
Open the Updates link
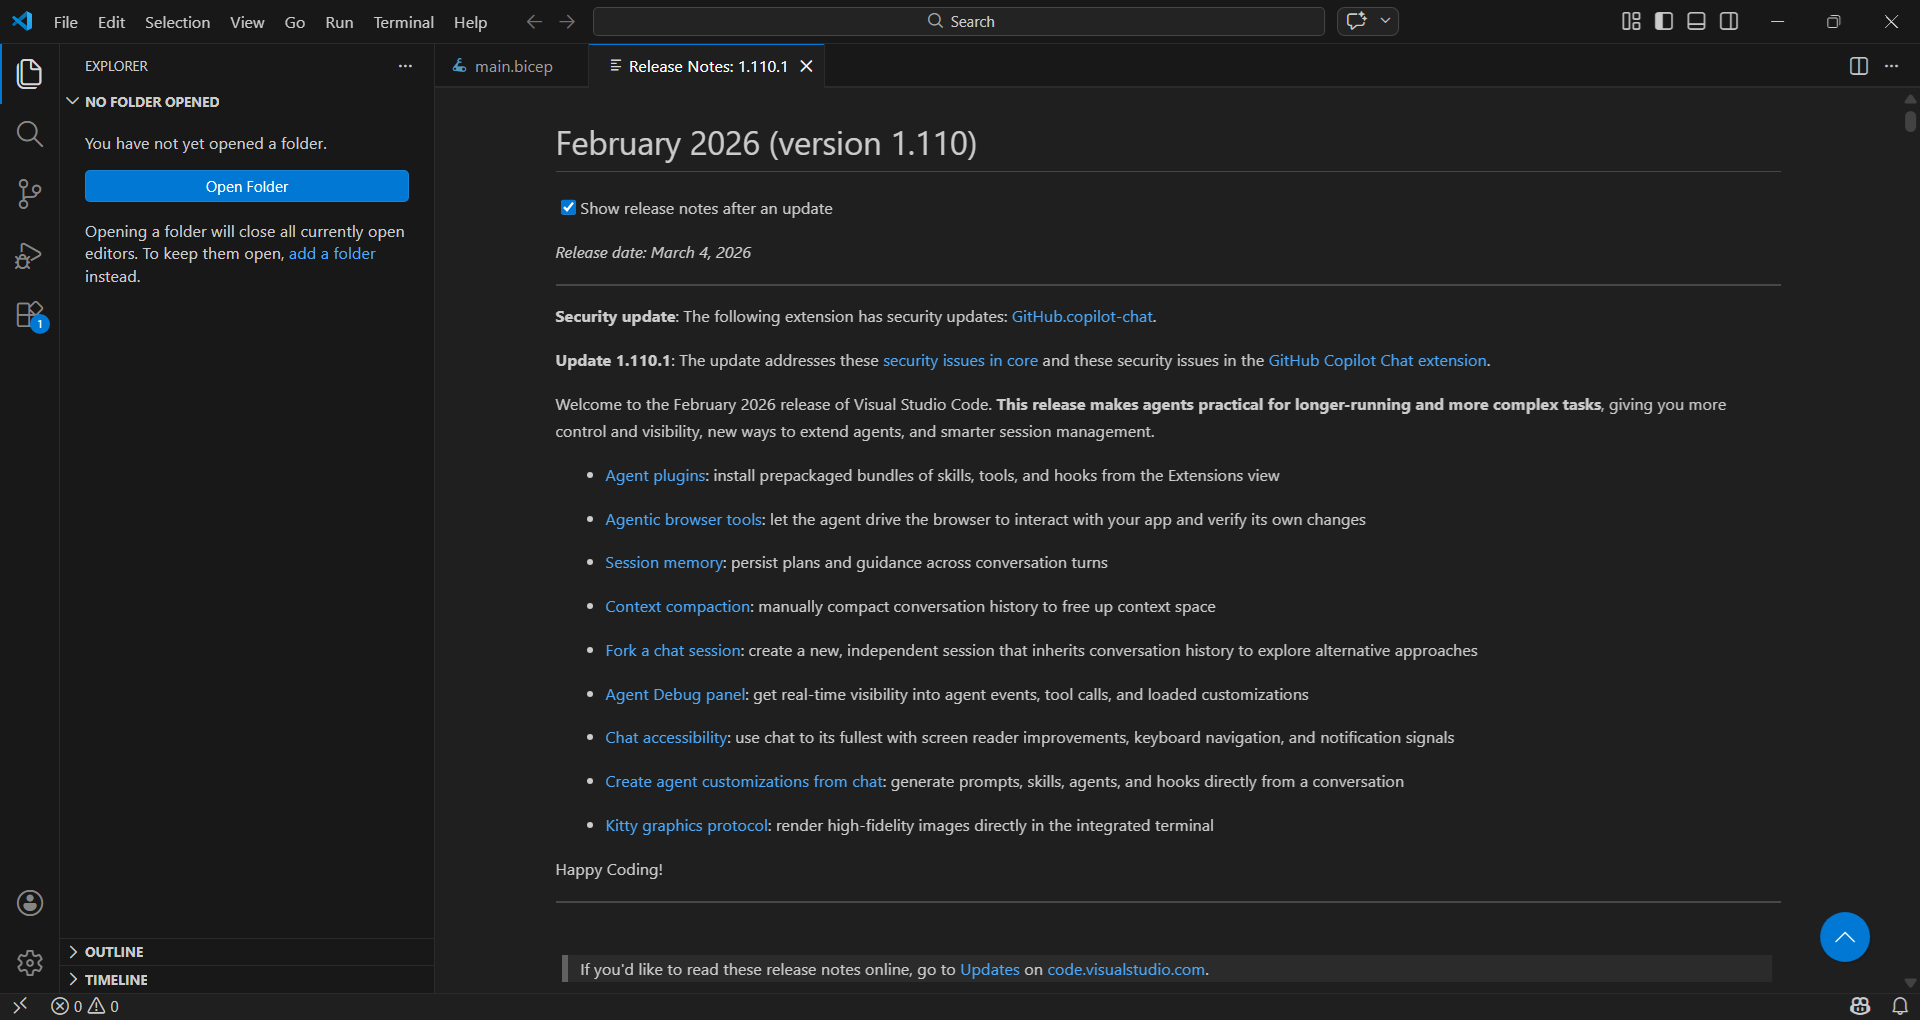coord(990,970)
